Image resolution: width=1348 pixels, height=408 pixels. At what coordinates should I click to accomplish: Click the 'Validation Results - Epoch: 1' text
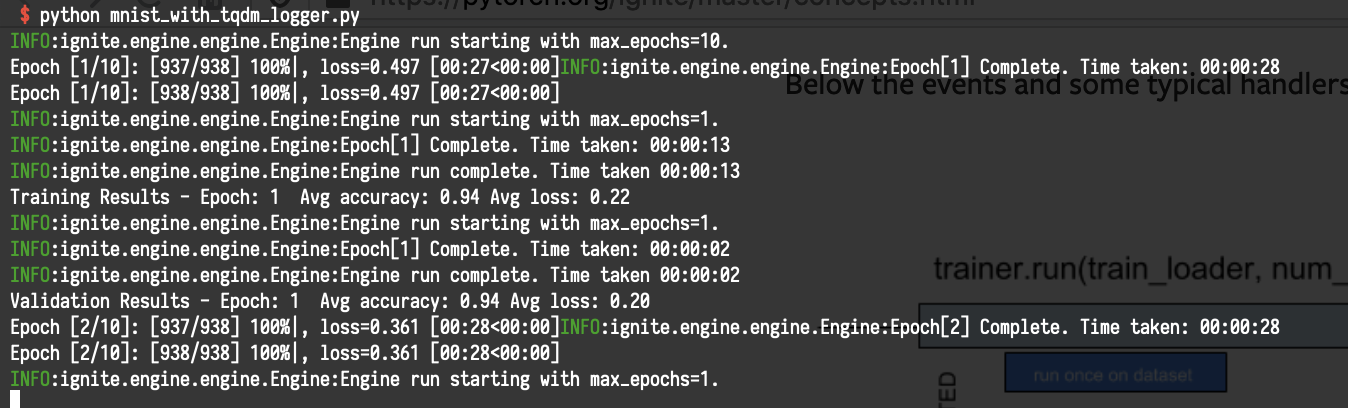145,301
